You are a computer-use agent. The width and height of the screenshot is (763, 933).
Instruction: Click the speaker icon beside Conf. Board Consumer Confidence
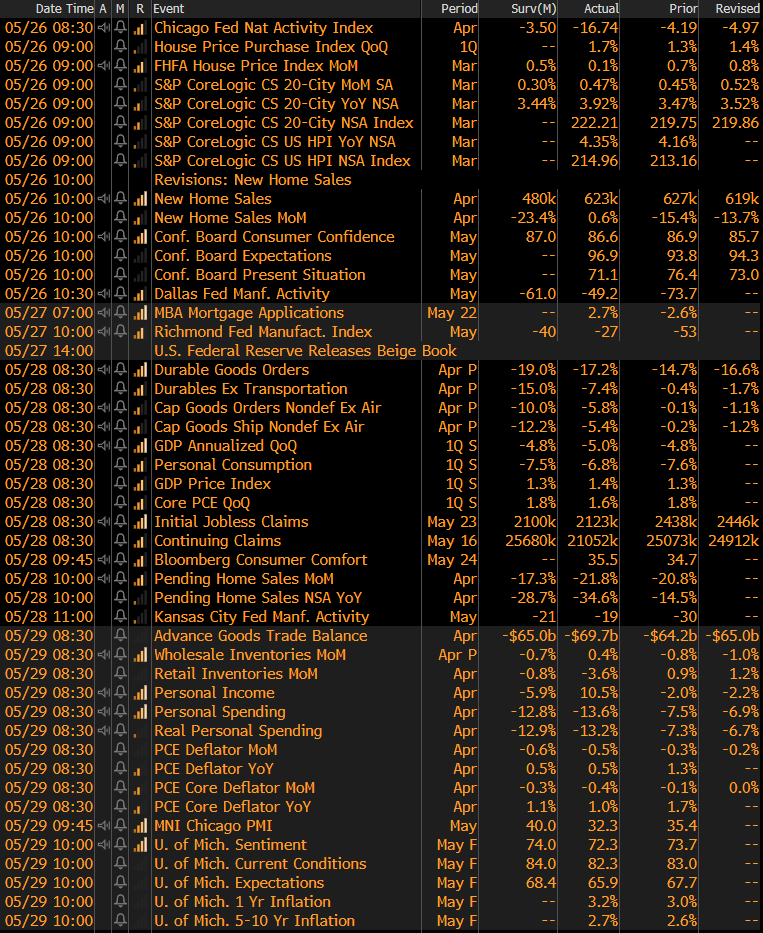104,237
